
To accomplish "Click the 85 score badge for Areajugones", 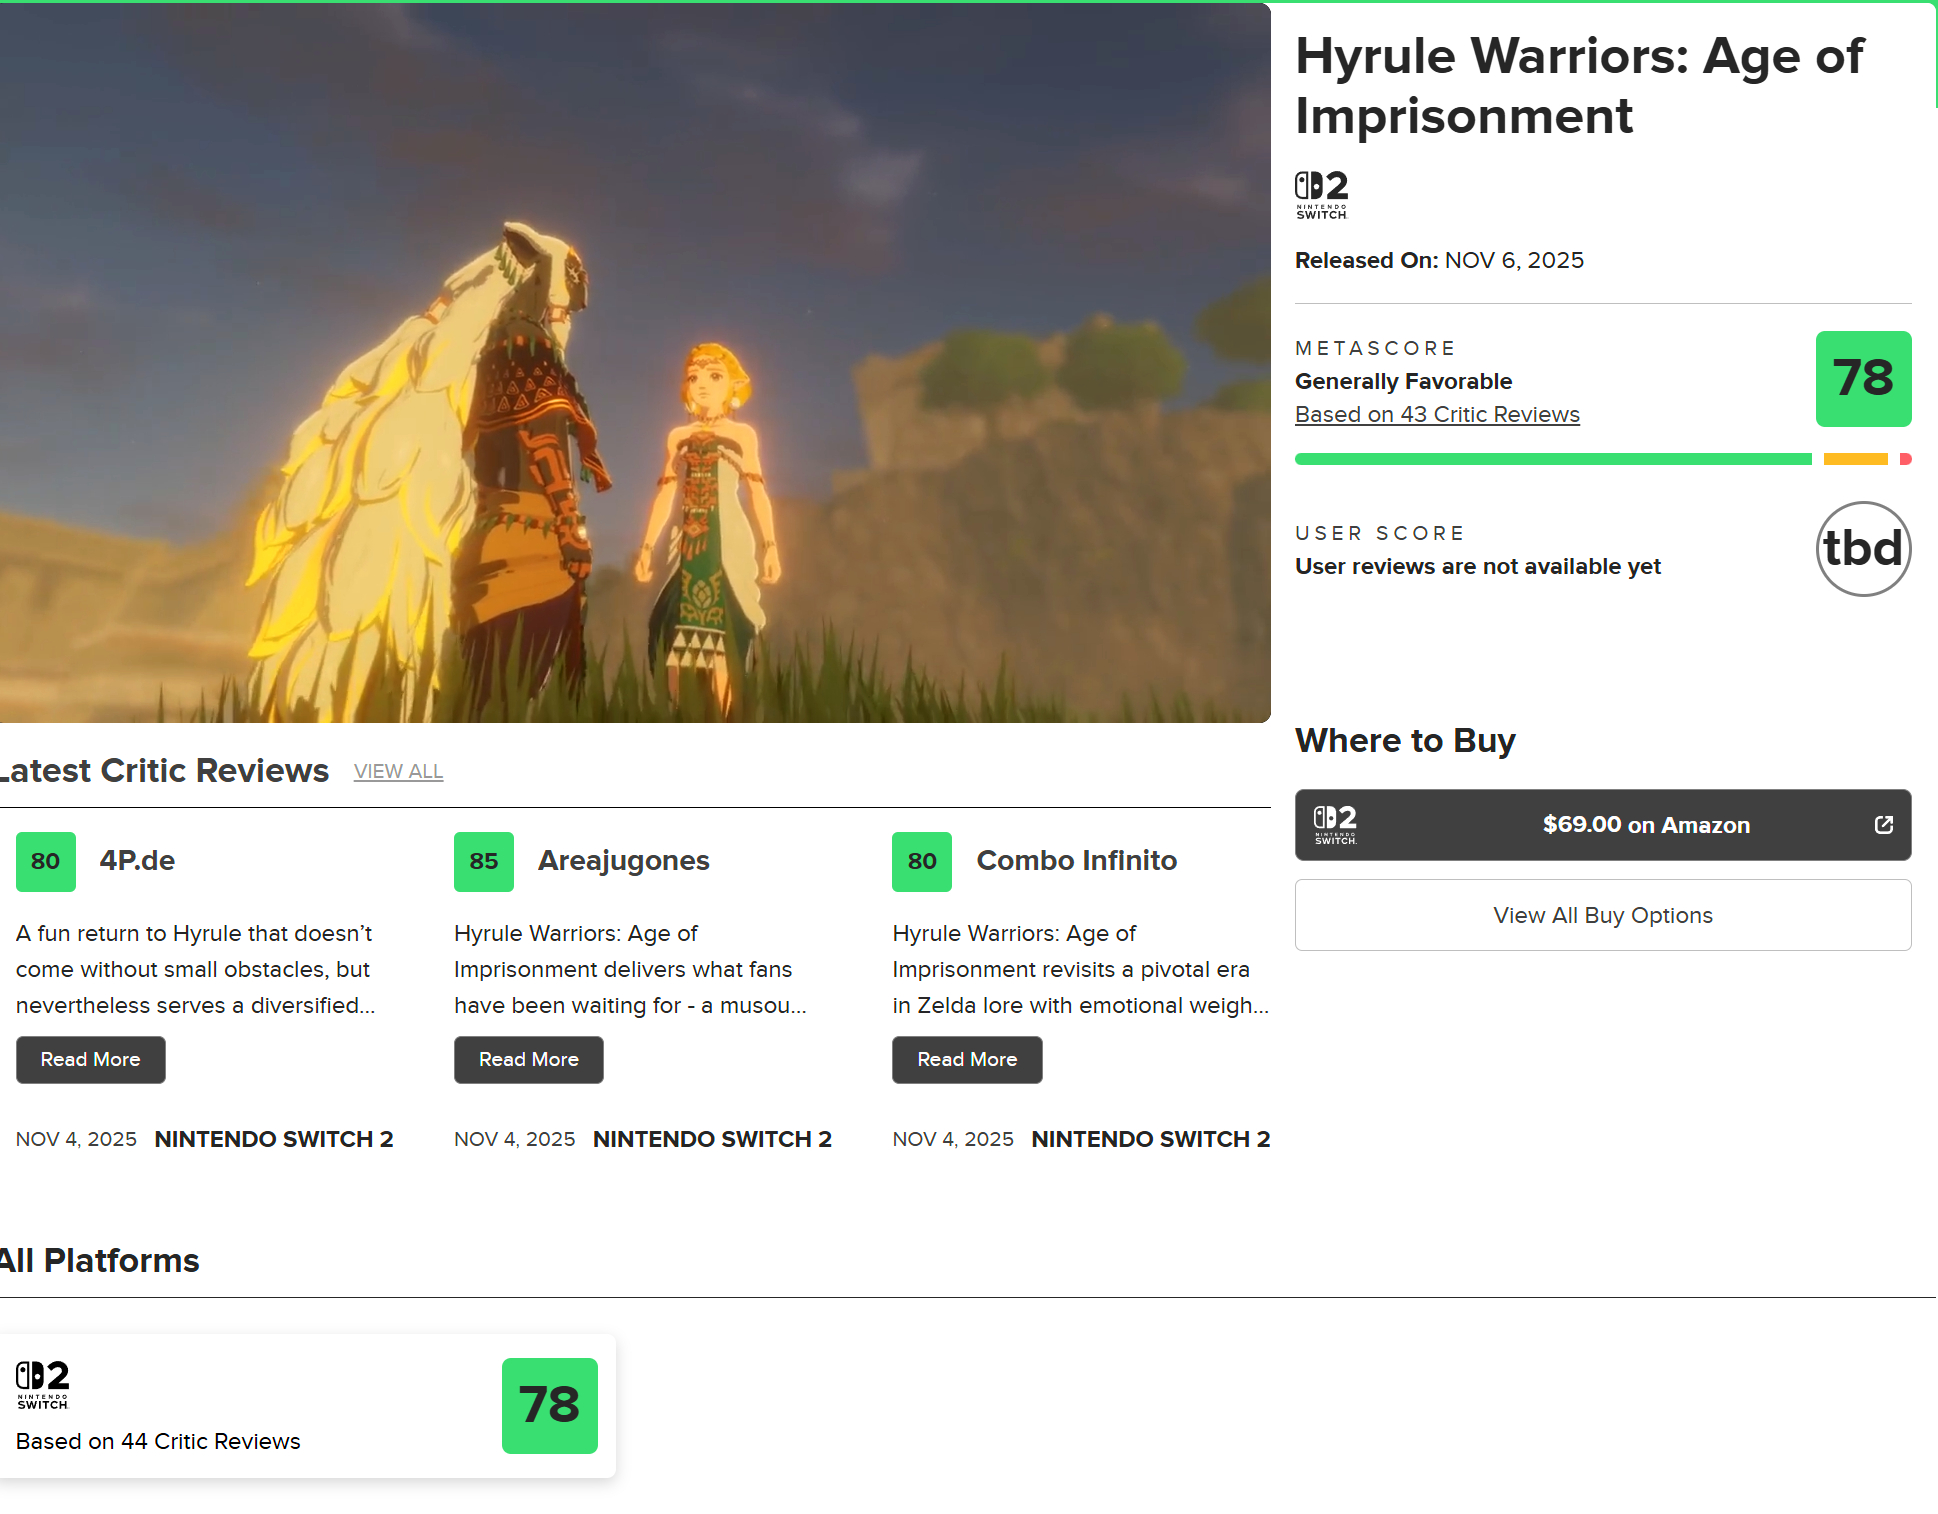I will tap(484, 861).
